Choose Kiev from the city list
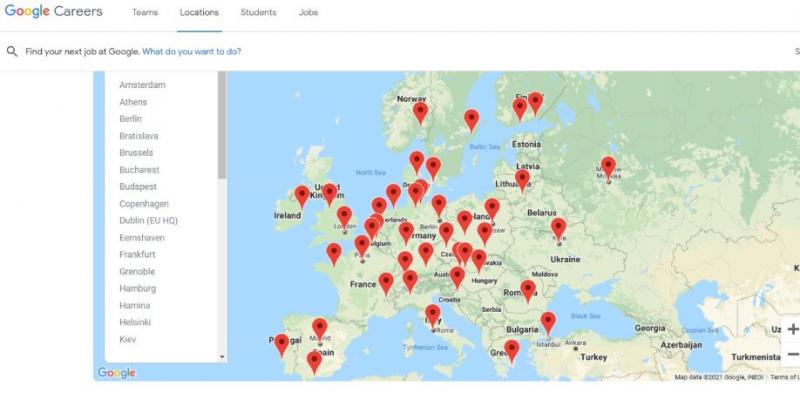Image resolution: width=800 pixels, height=400 pixels. pos(128,339)
